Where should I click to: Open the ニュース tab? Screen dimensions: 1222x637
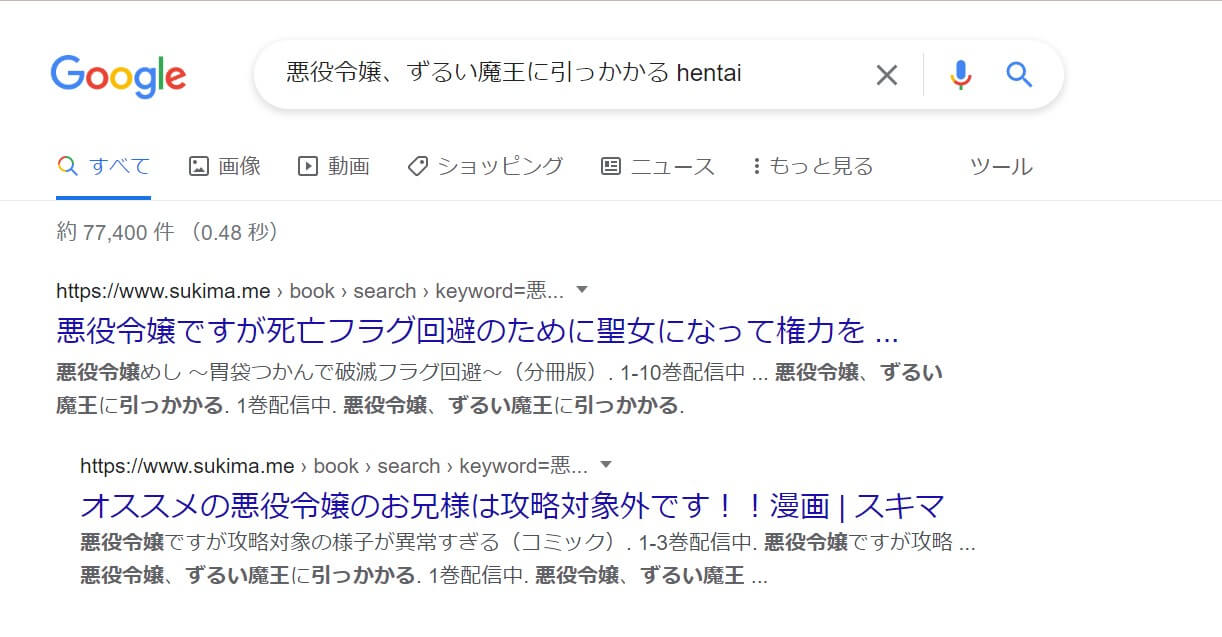coord(658,166)
